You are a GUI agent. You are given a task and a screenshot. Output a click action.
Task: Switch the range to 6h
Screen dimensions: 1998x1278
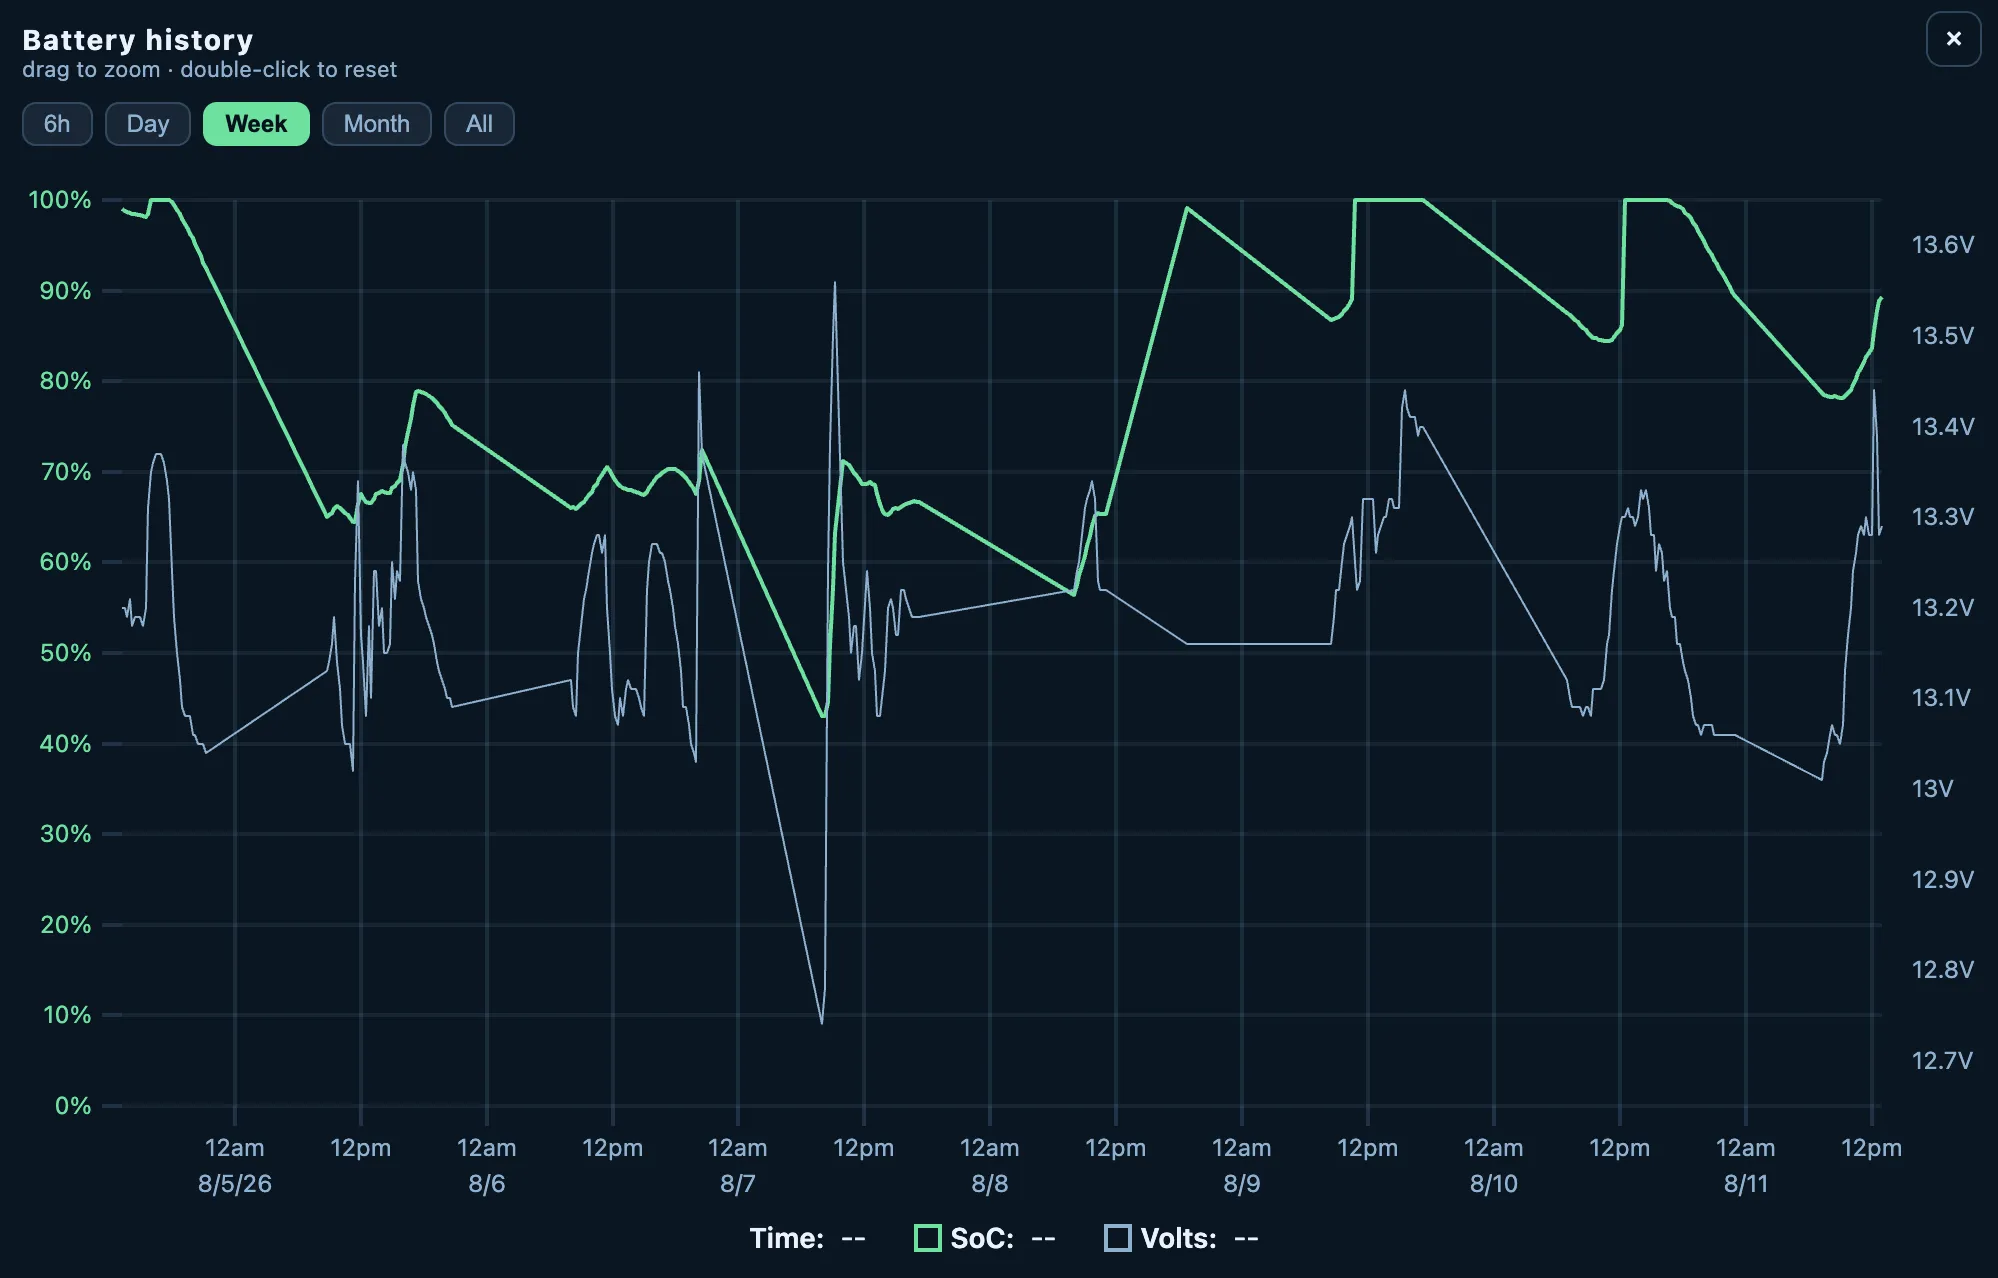coord(57,124)
